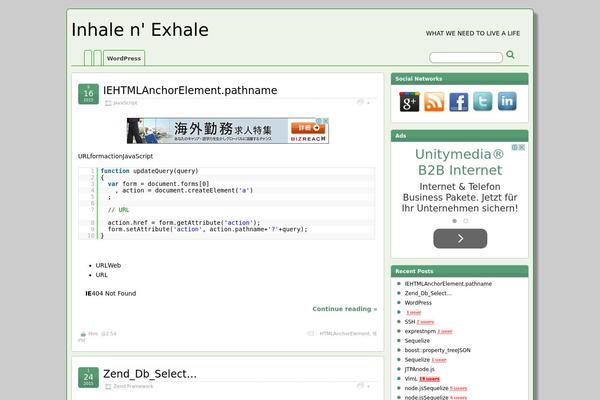Click the comments icon on Zend_Db_Select post

click(x=360, y=385)
